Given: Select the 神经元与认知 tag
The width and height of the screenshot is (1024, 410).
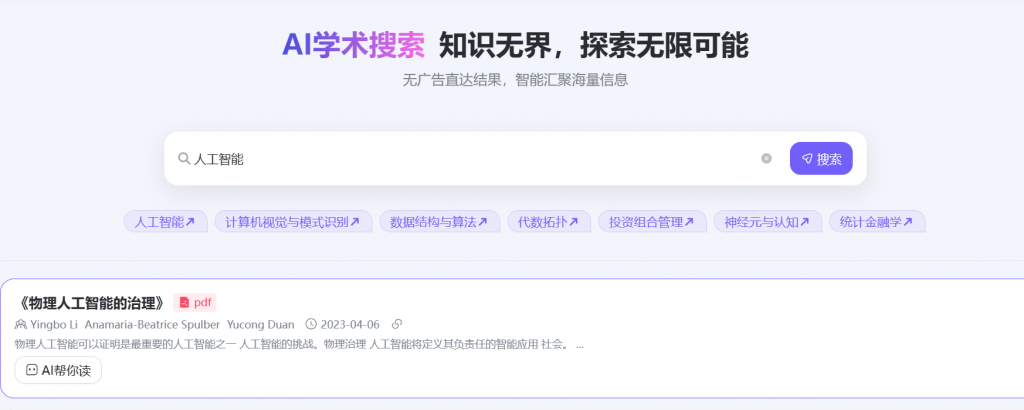Looking at the screenshot, I should [767, 222].
